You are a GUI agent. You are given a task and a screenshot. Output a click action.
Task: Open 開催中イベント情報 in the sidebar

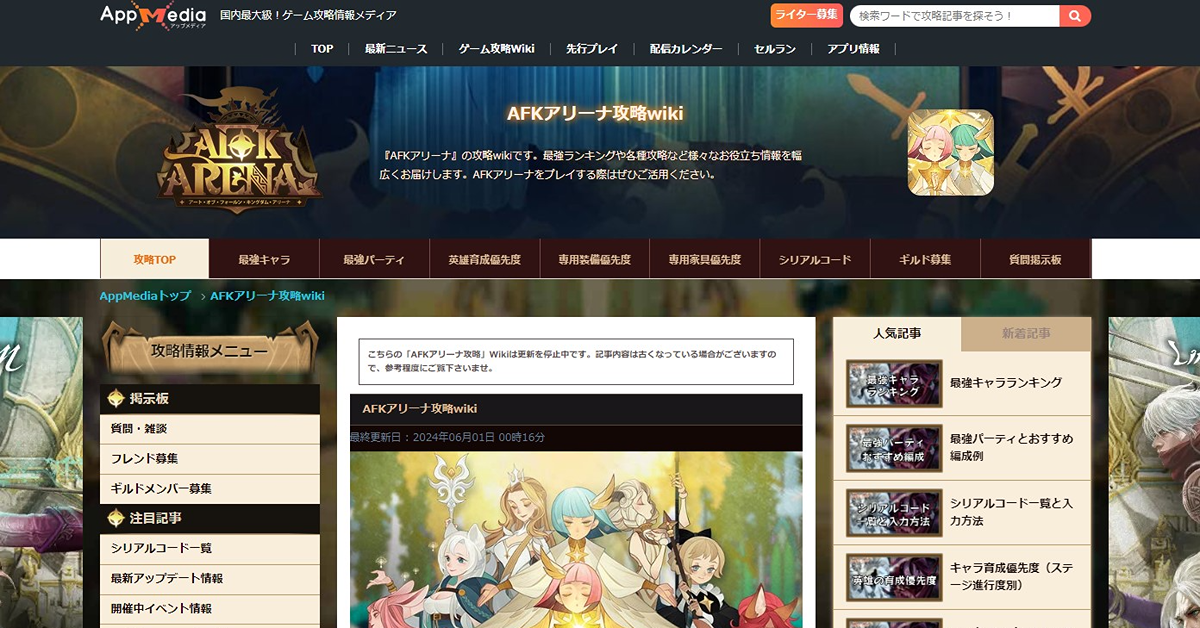(x=210, y=609)
